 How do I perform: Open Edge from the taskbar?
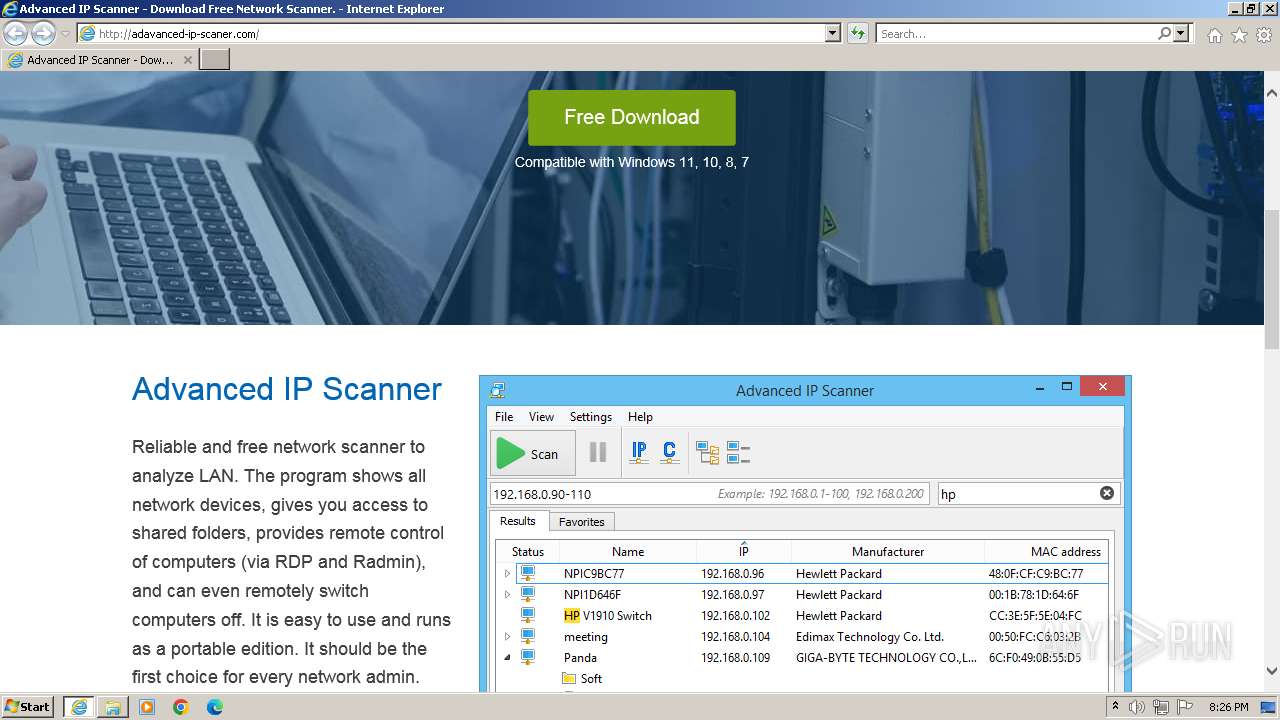215,707
